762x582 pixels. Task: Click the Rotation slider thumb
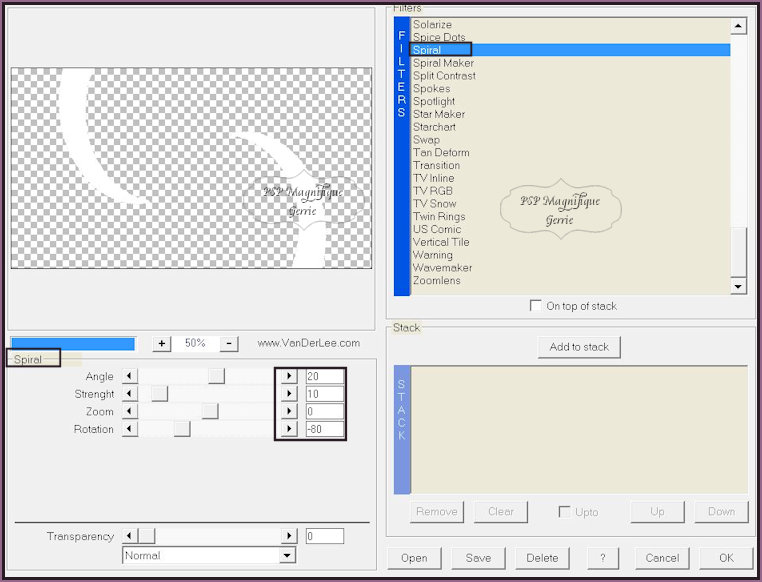click(182, 428)
